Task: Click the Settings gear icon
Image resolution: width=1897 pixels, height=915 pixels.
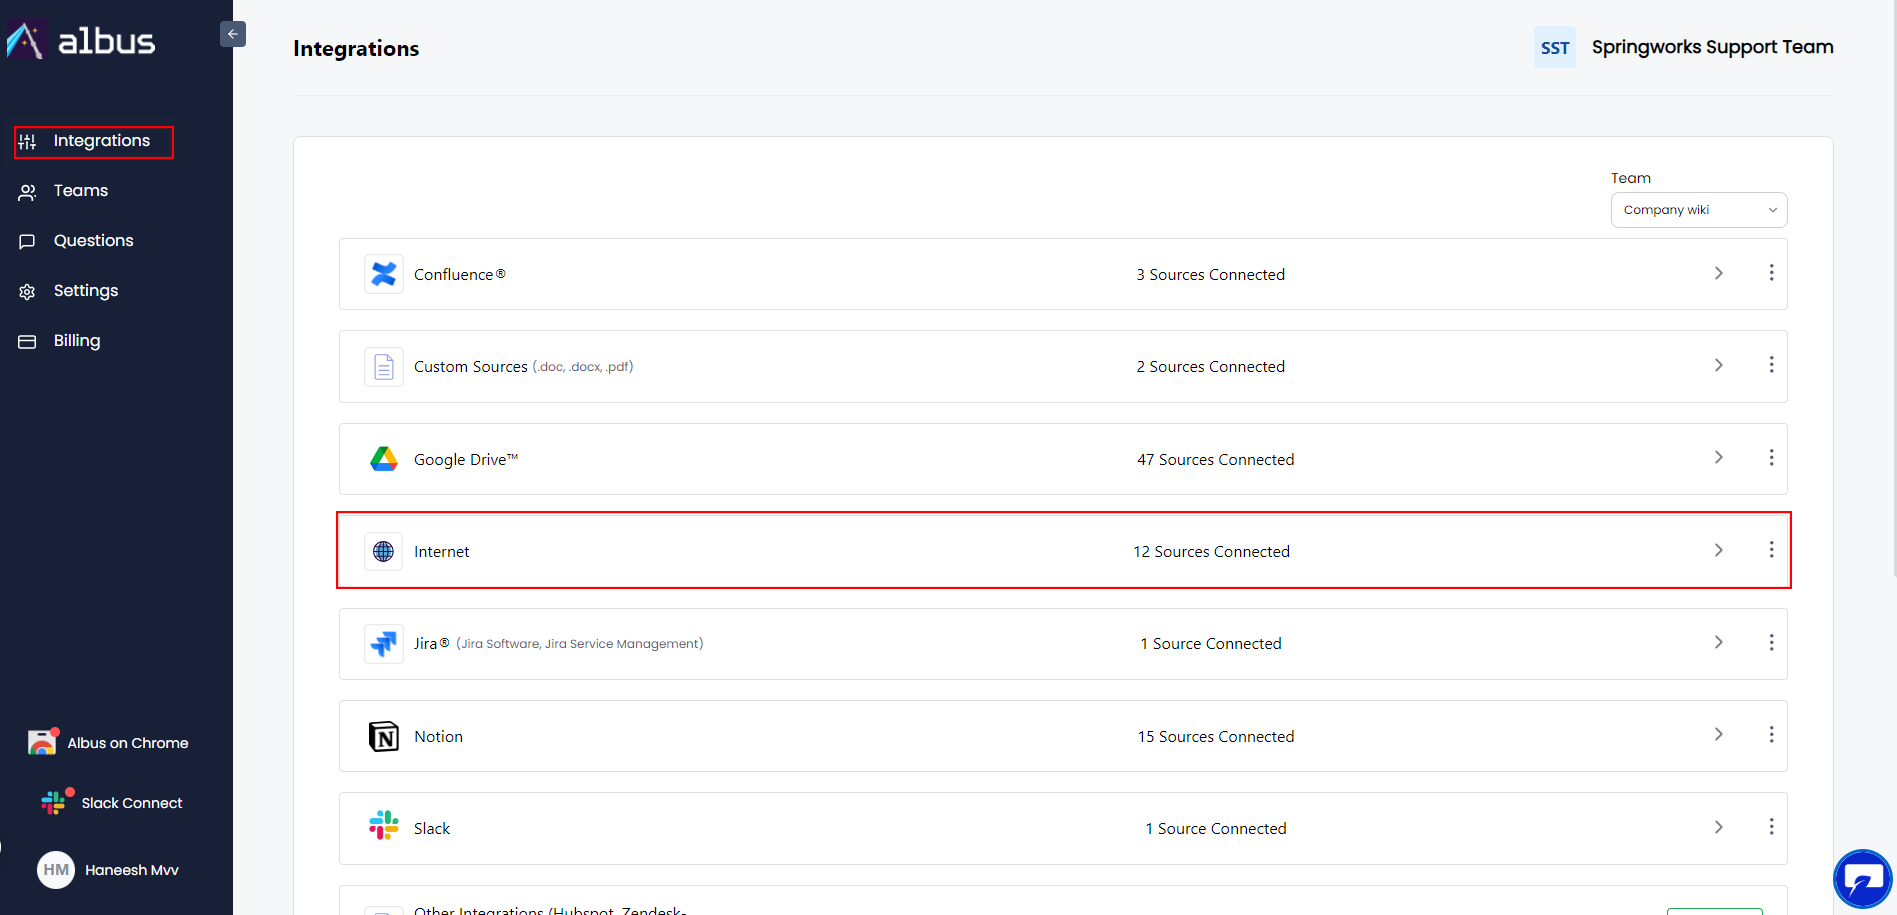Action: pos(27,292)
